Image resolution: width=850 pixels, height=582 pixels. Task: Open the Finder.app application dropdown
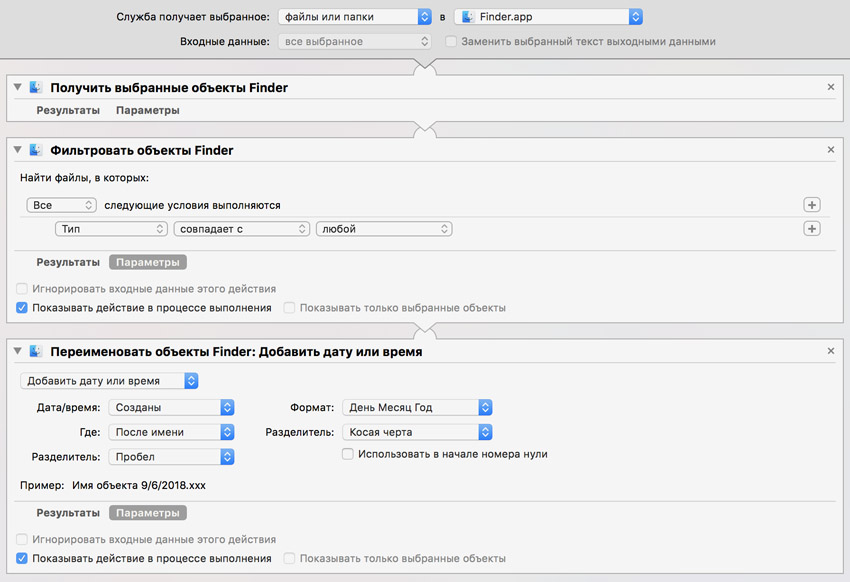coord(548,17)
